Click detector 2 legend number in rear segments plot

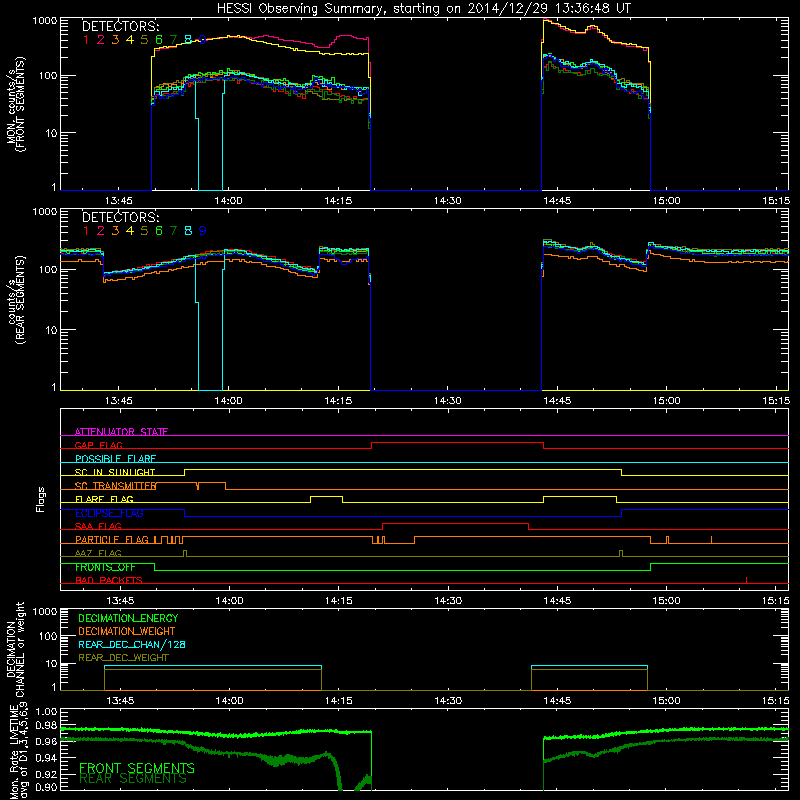[101, 231]
